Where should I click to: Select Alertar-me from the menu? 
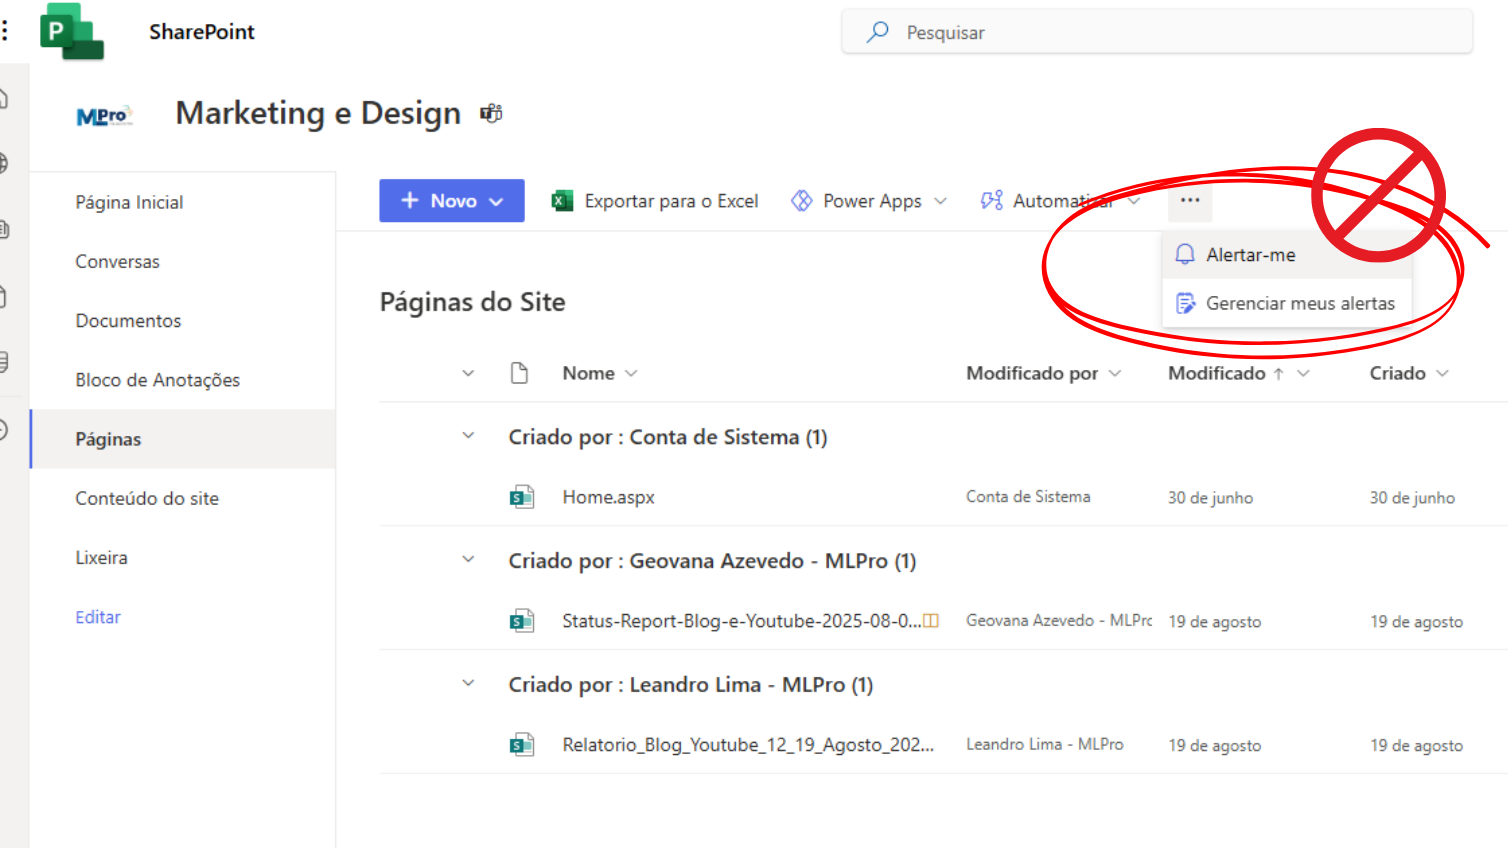click(1250, 255)
